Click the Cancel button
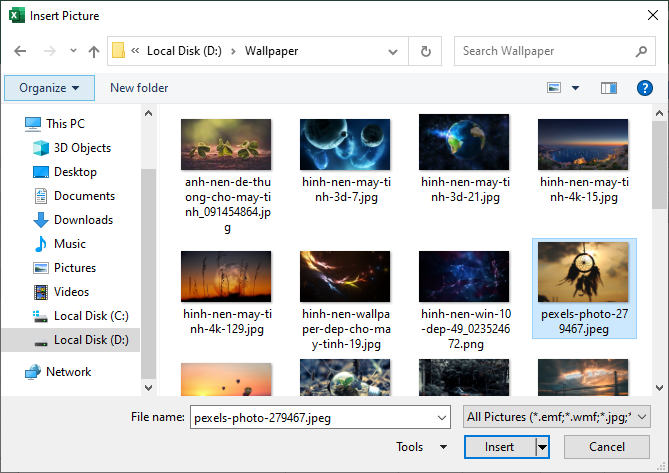The height and width of the screenshot is (473, 669). (606, 447)
